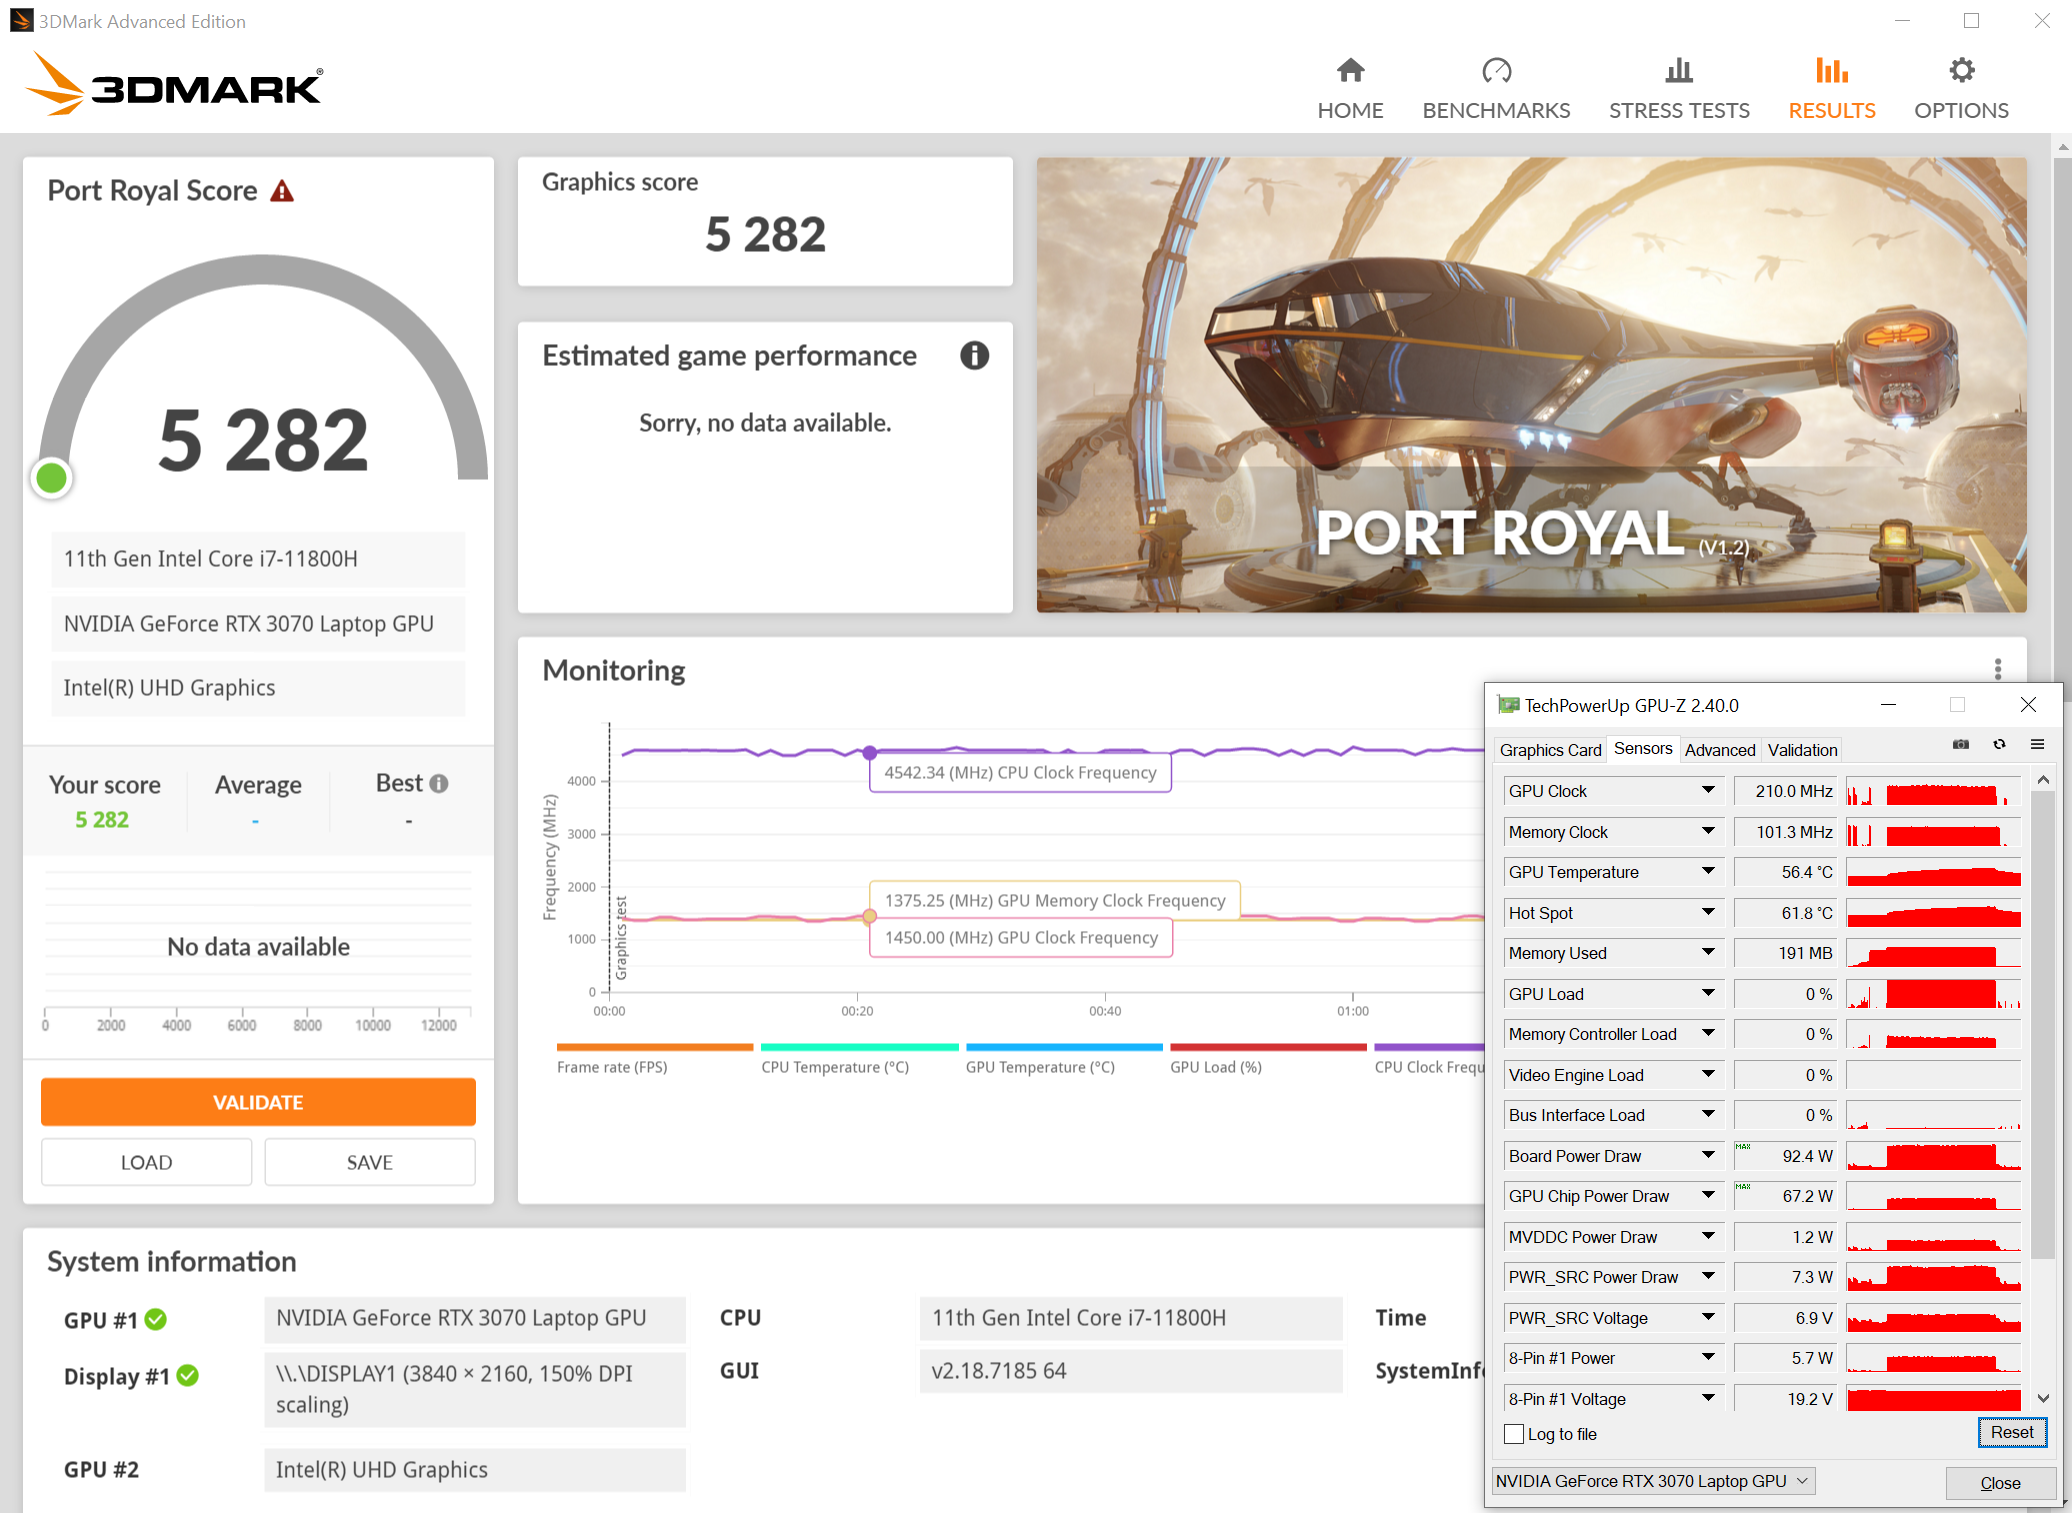Open the Stress Tests chart icon
This screenshot has width=2072, height=1513.
pyautogui.click(x=1679, y=71)
